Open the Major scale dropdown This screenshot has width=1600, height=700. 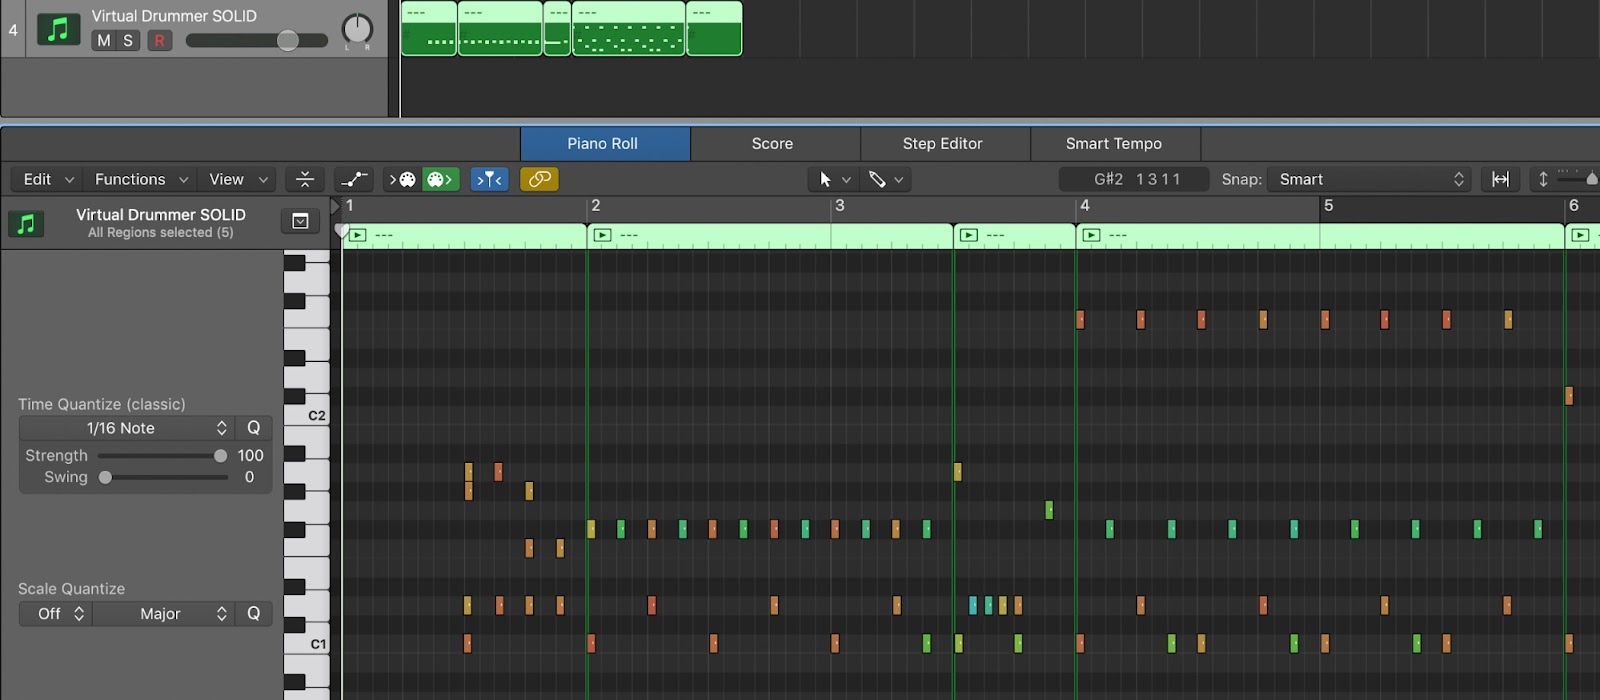coord(164,613)
